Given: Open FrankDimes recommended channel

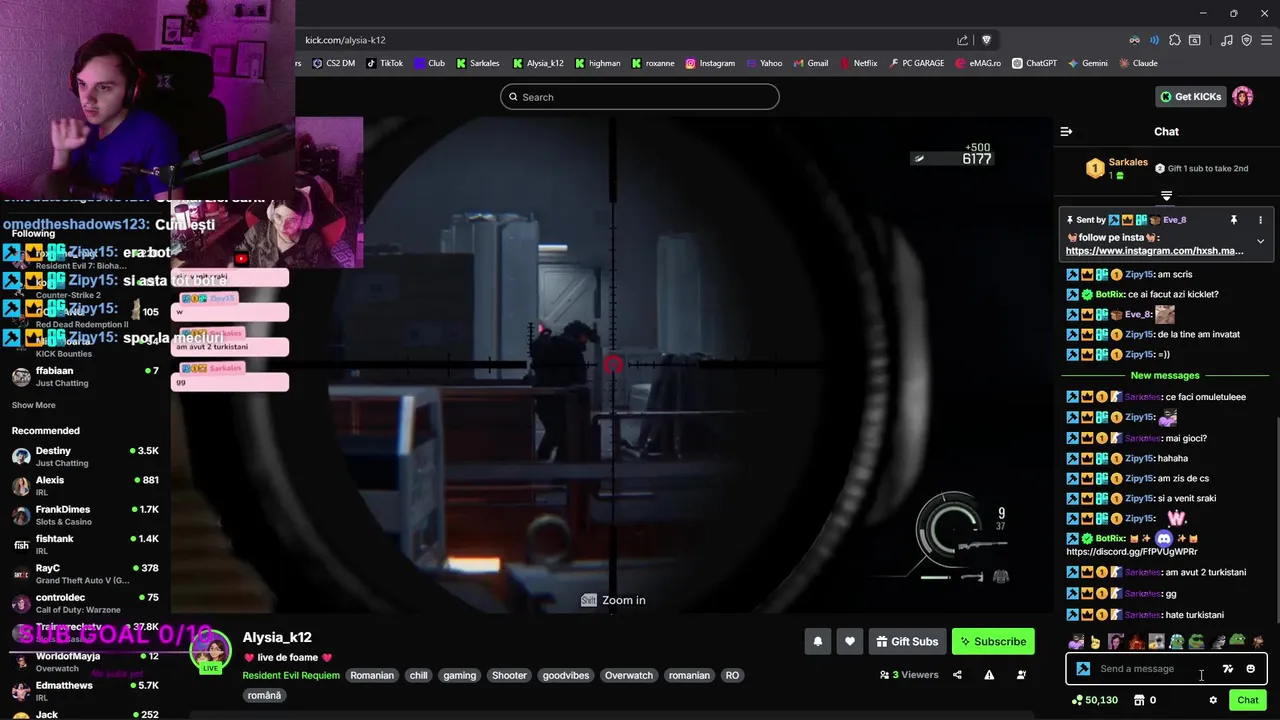Looking at the screenshot, I should [x=84, y=515].
